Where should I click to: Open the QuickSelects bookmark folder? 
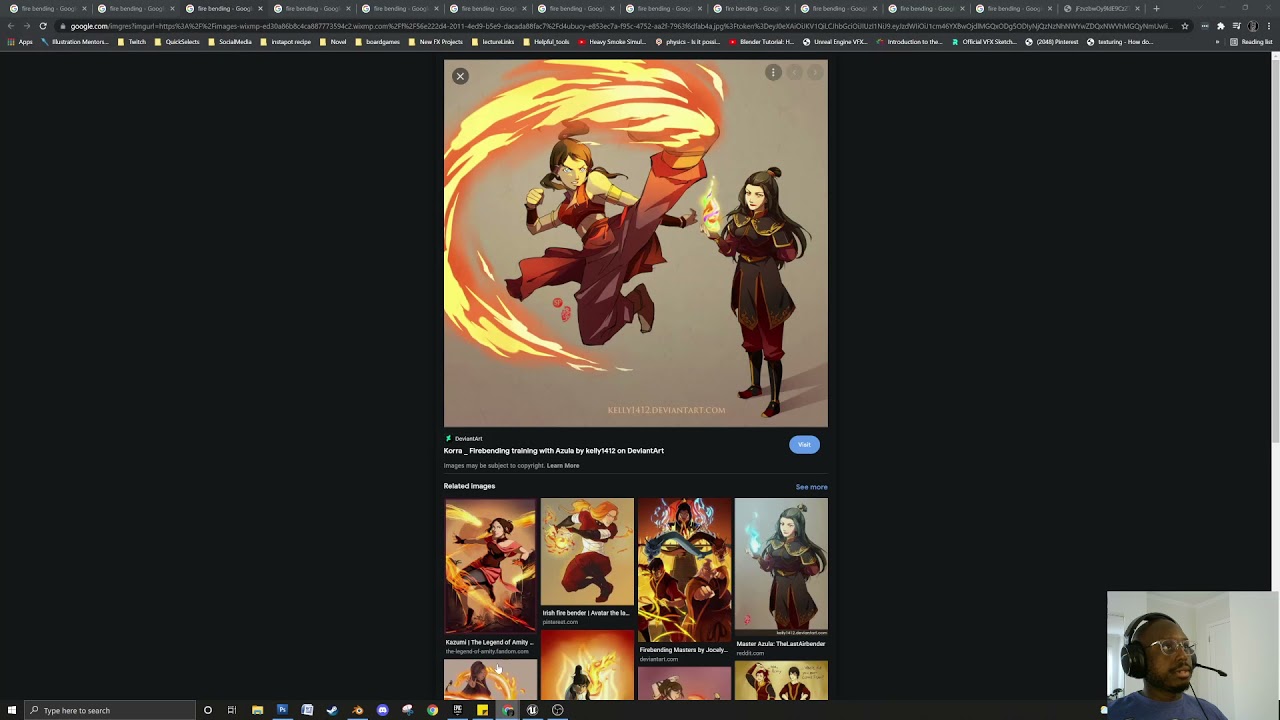point(177,42)
